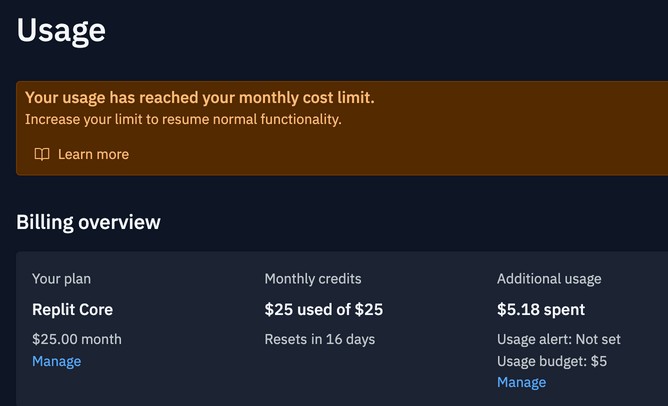
Task: Select the Usage page heading
Action: 61,31
